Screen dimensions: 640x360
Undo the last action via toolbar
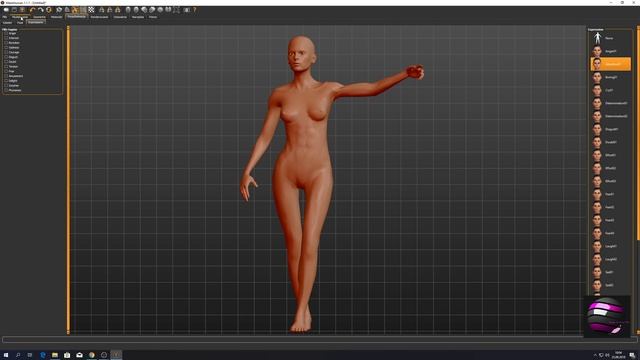tap(32, 10)
